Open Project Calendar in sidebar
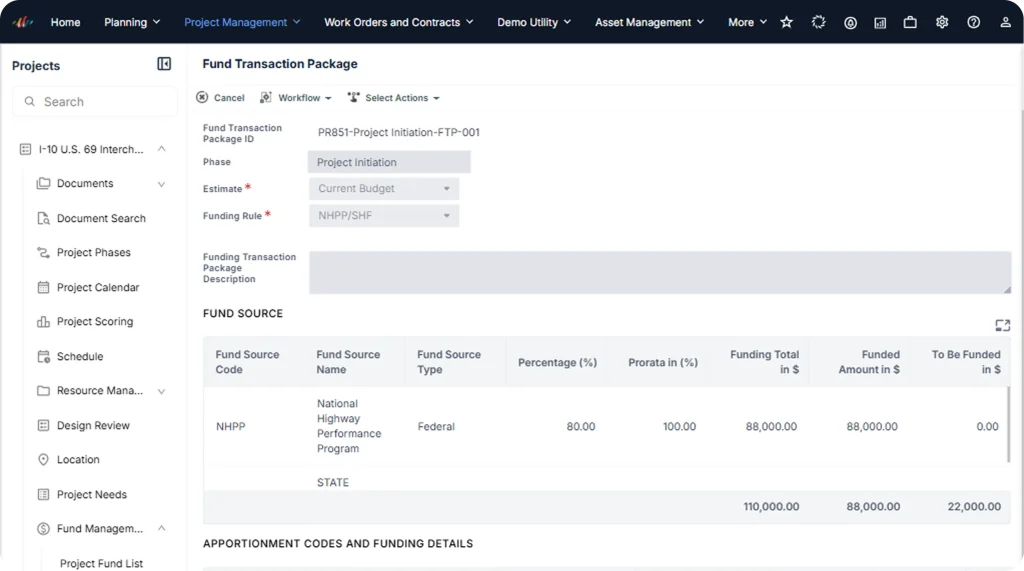 coord(98,287)
